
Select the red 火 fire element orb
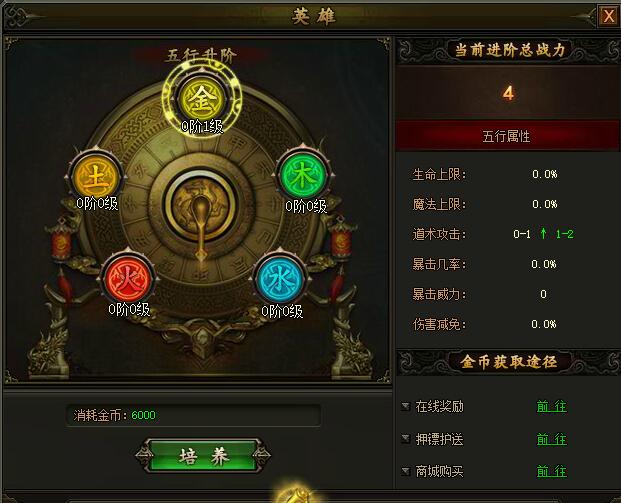[x=128, y=279]
